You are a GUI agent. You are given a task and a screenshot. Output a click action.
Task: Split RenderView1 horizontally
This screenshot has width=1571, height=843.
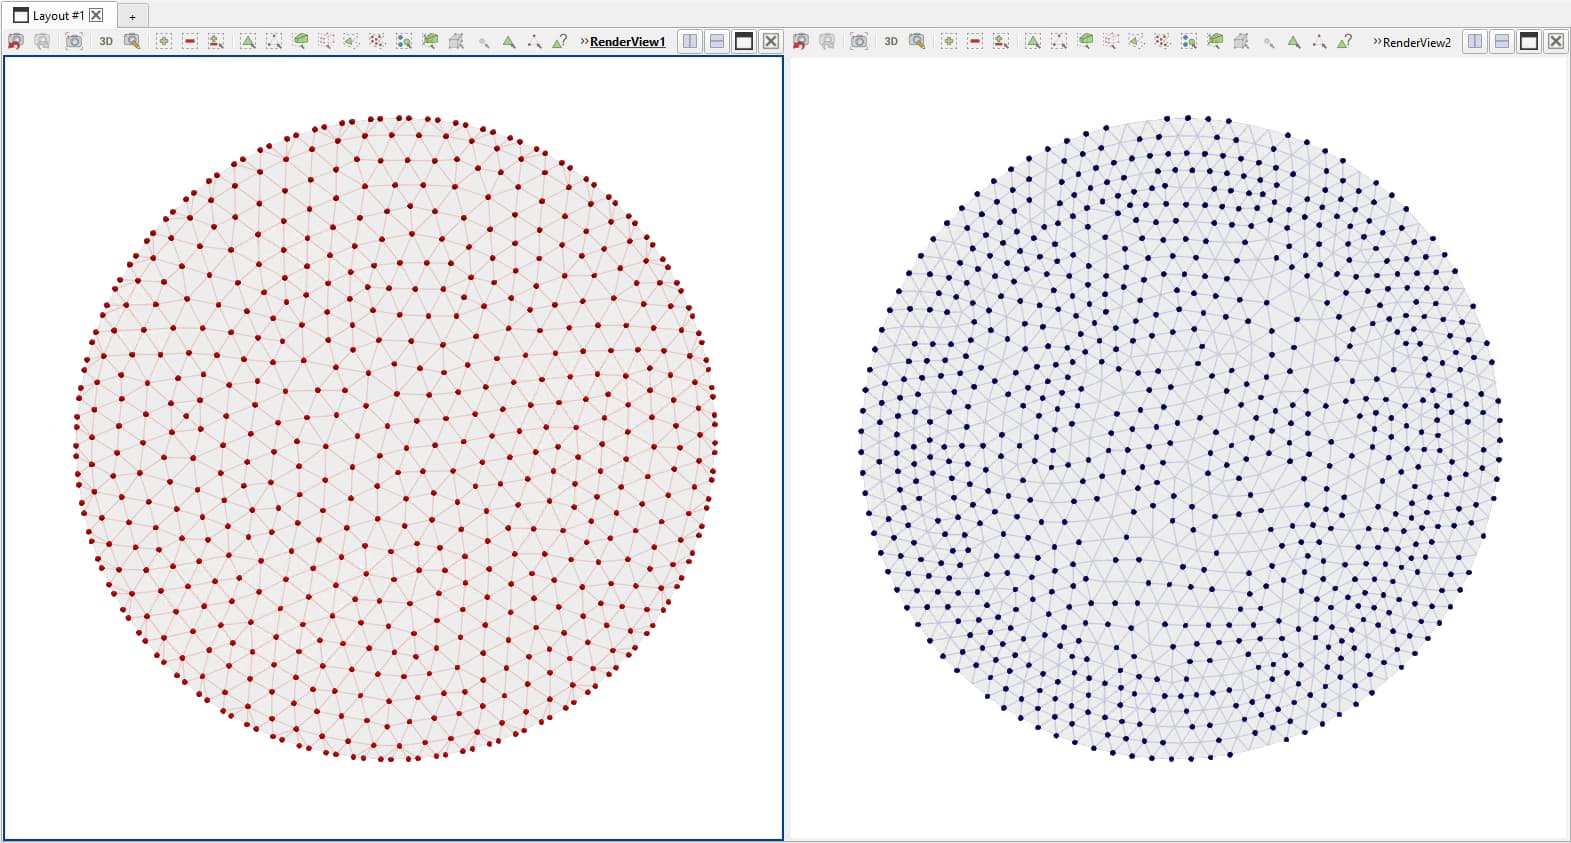691,41
